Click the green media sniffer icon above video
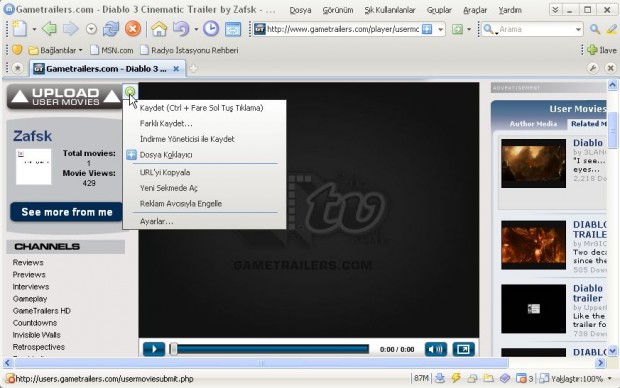Screen dimensions: 620x388 tap(130, 93)
